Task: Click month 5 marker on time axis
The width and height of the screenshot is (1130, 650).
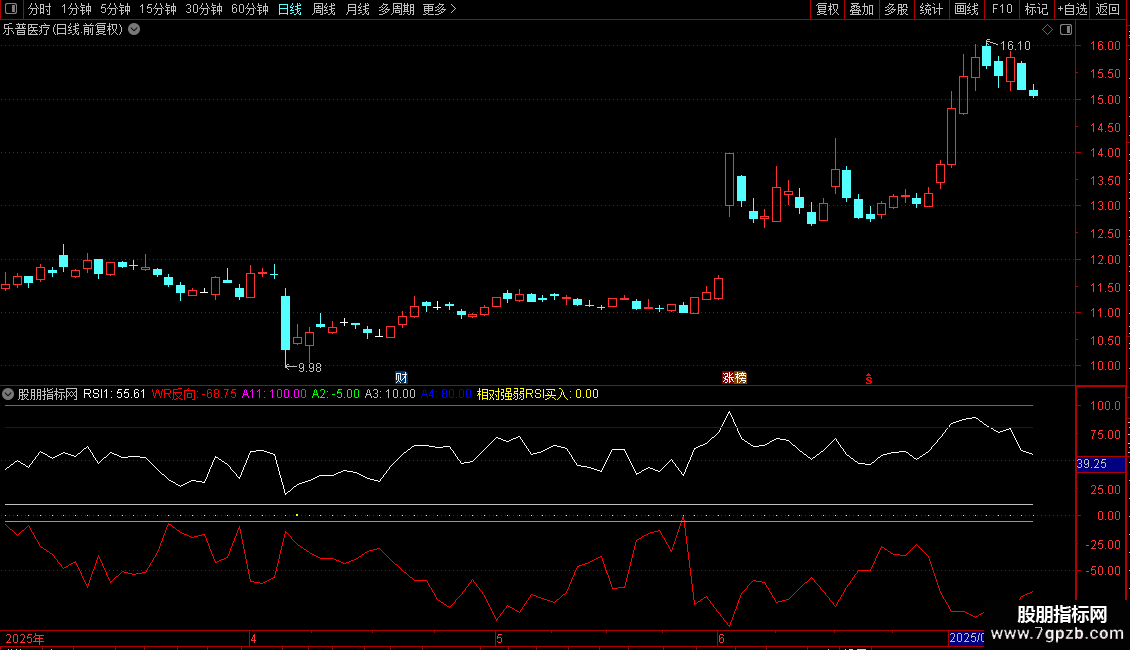Action: pos(499,638)
